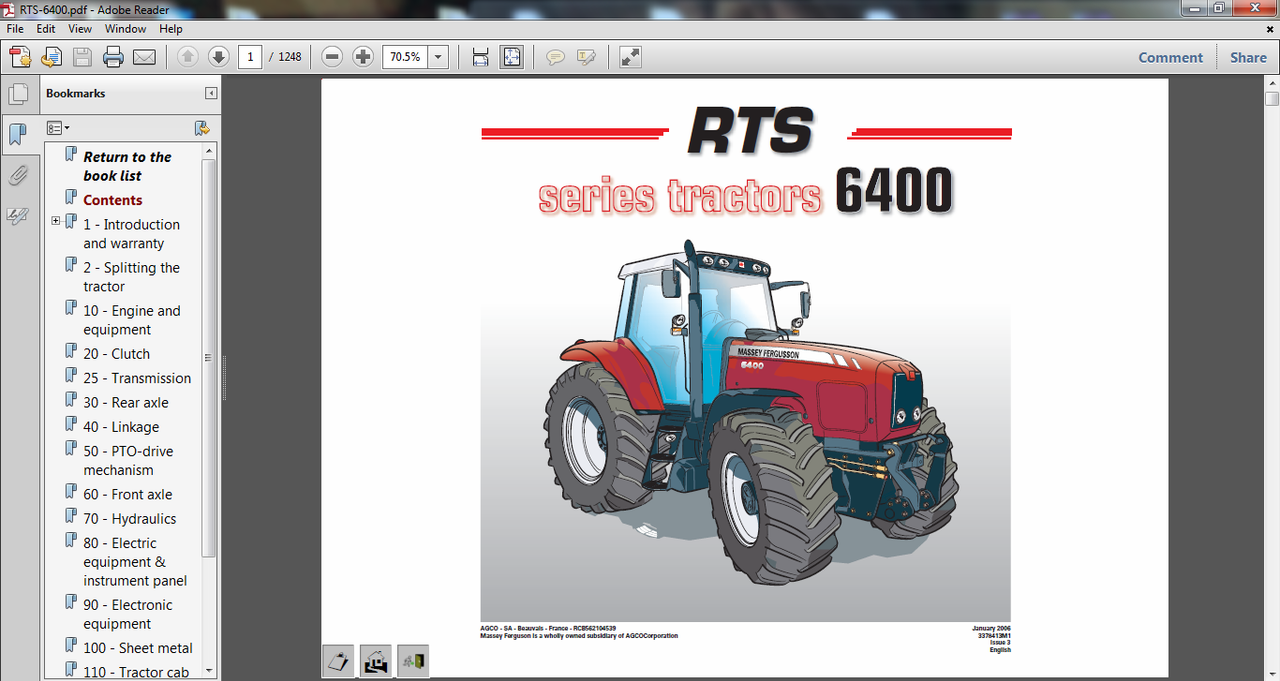
Task: Click the 'Bookmarks' panel title text
Action: pos(75,93)
